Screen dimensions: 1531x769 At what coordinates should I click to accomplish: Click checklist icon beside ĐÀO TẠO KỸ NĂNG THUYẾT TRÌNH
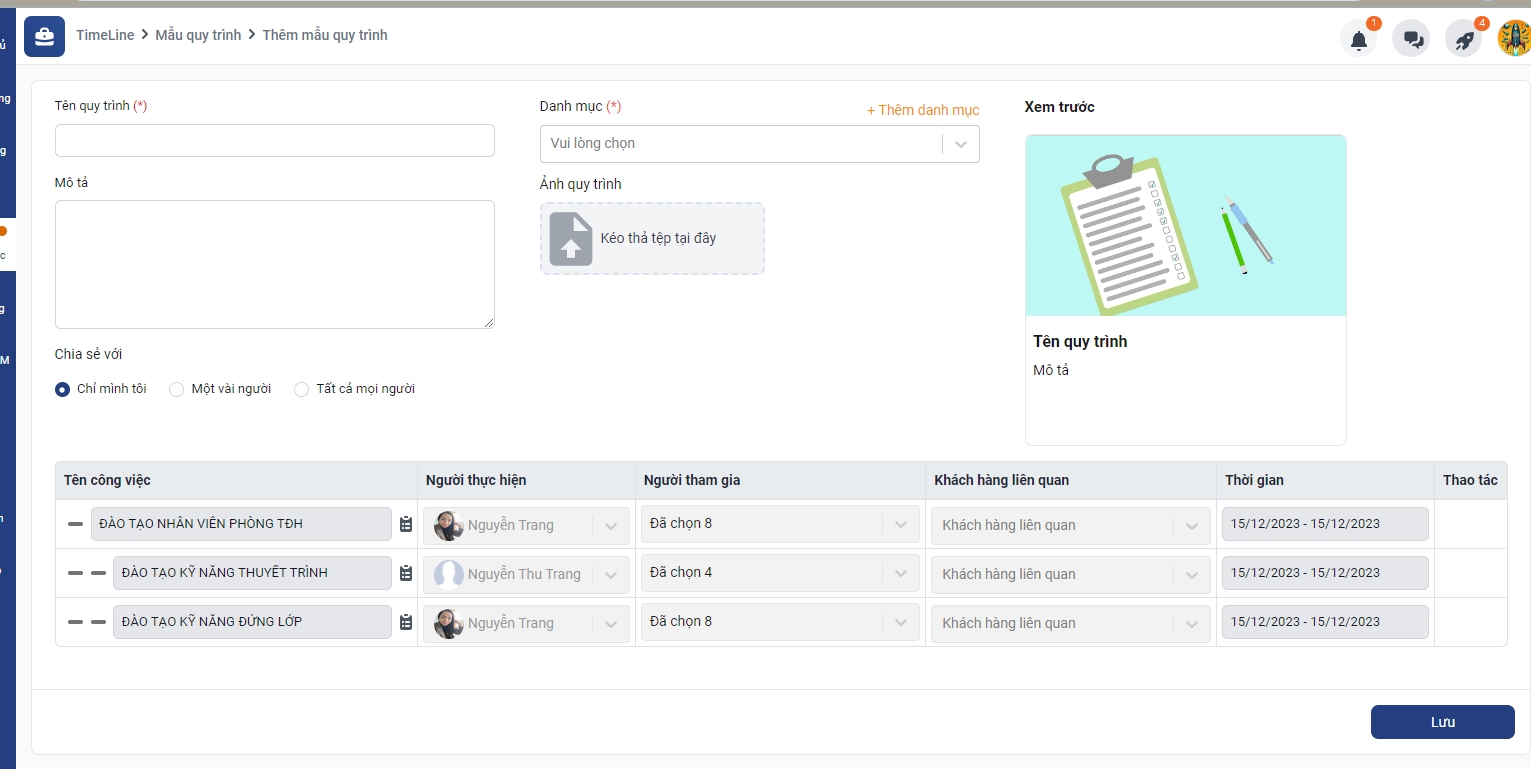tap(406, 573)
